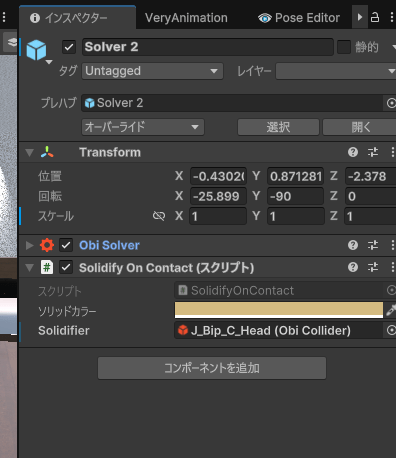This screenshot has width=396, height=458.
Task: Disable the Solidify On Contact checkbox
Action: point(66,267)
